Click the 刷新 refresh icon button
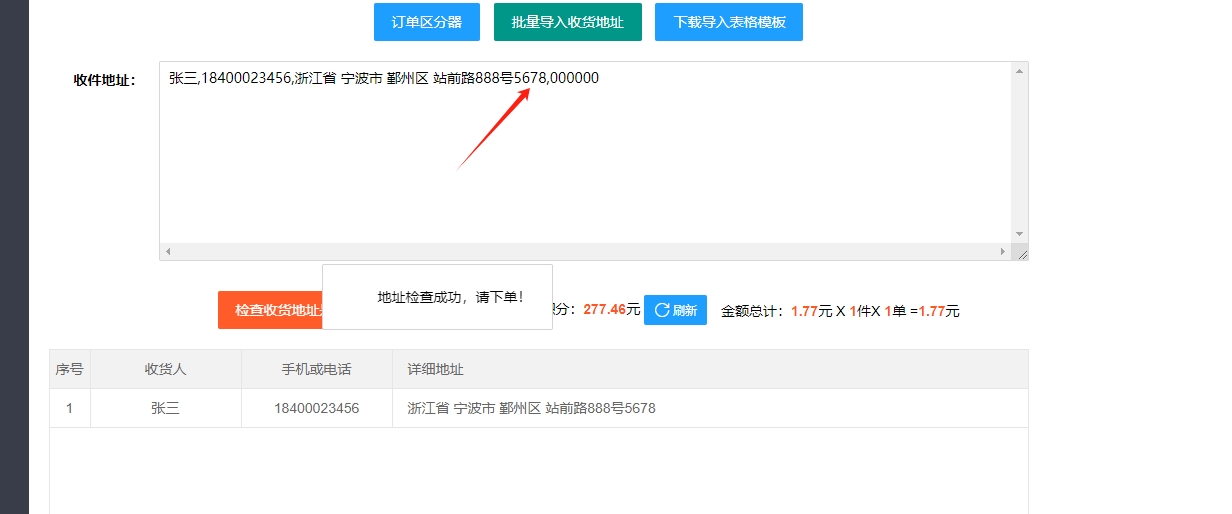This screenshot has height=514, width=1232. [675, 310]
